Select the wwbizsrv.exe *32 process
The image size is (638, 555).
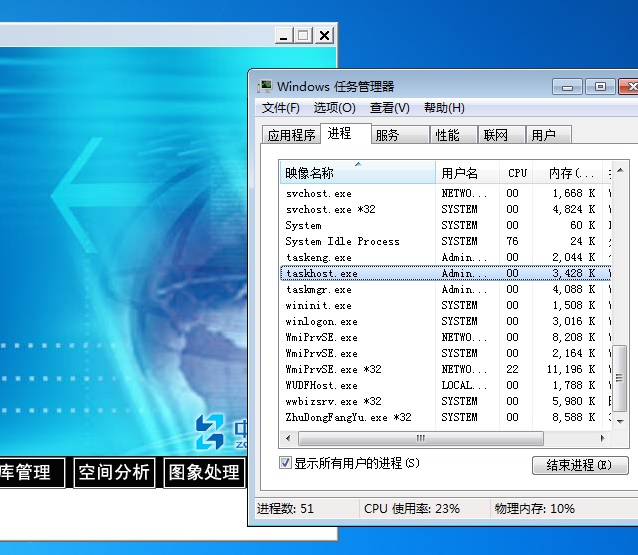pos(446,401)
